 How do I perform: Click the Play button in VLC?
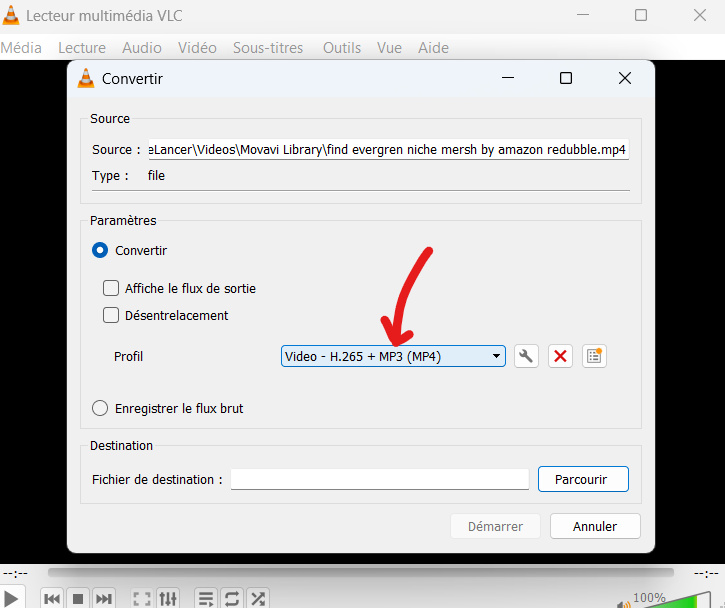tap(11, 598)
